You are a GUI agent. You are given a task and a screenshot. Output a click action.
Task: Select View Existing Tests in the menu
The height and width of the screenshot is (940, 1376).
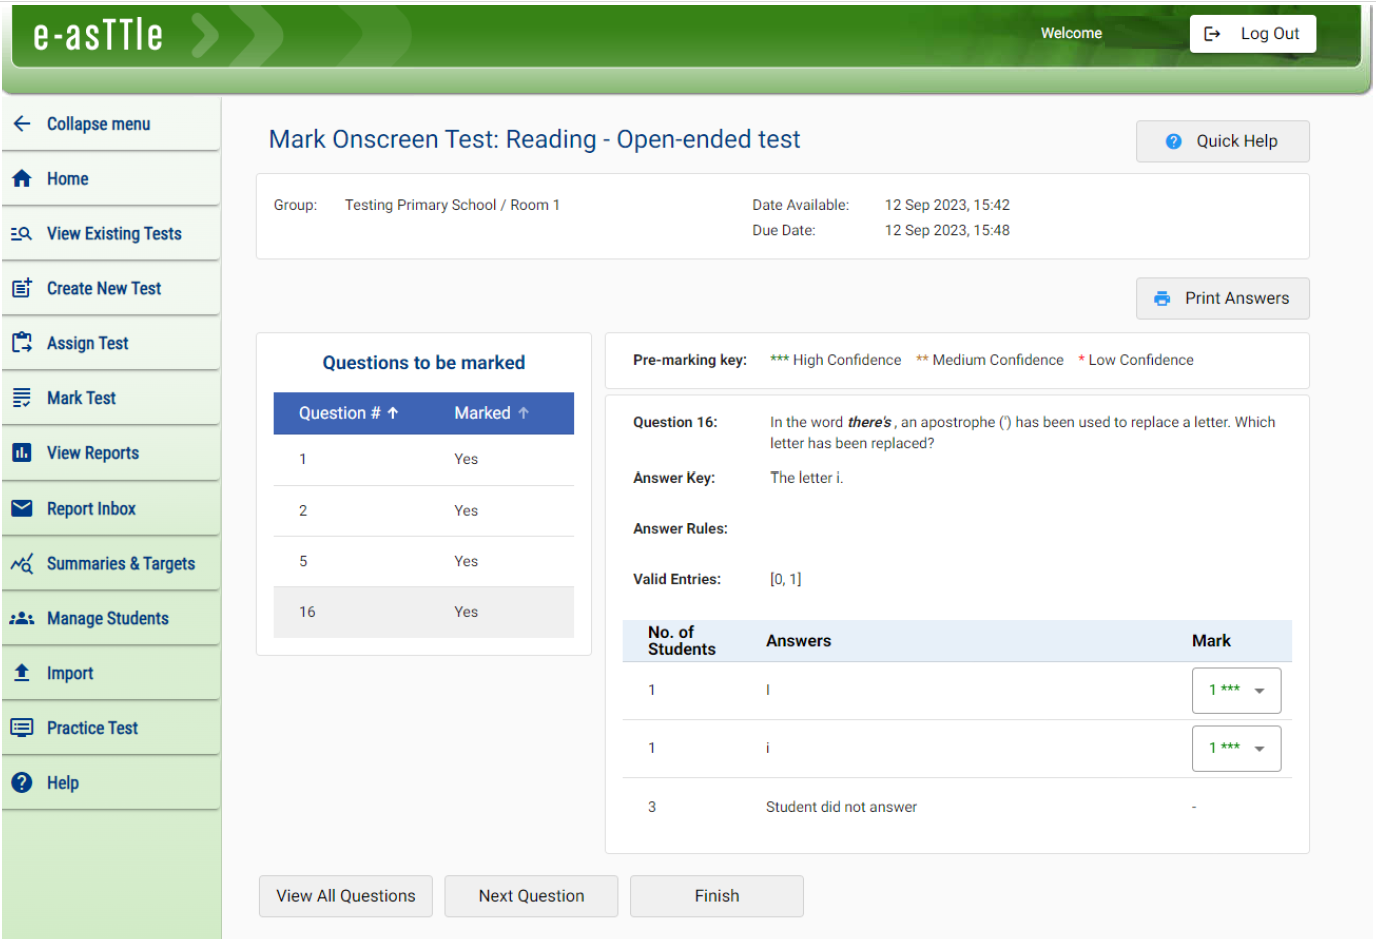coord(113,233)
